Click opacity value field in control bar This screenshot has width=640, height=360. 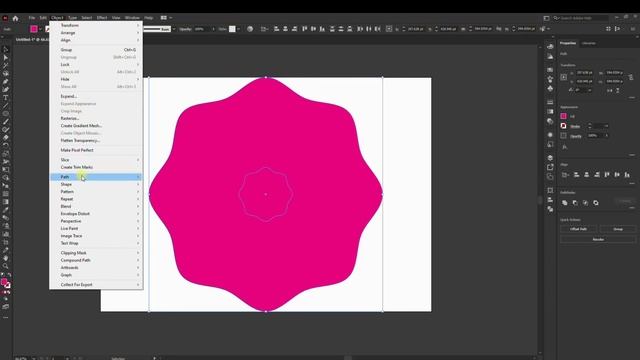tap(202, 29)
